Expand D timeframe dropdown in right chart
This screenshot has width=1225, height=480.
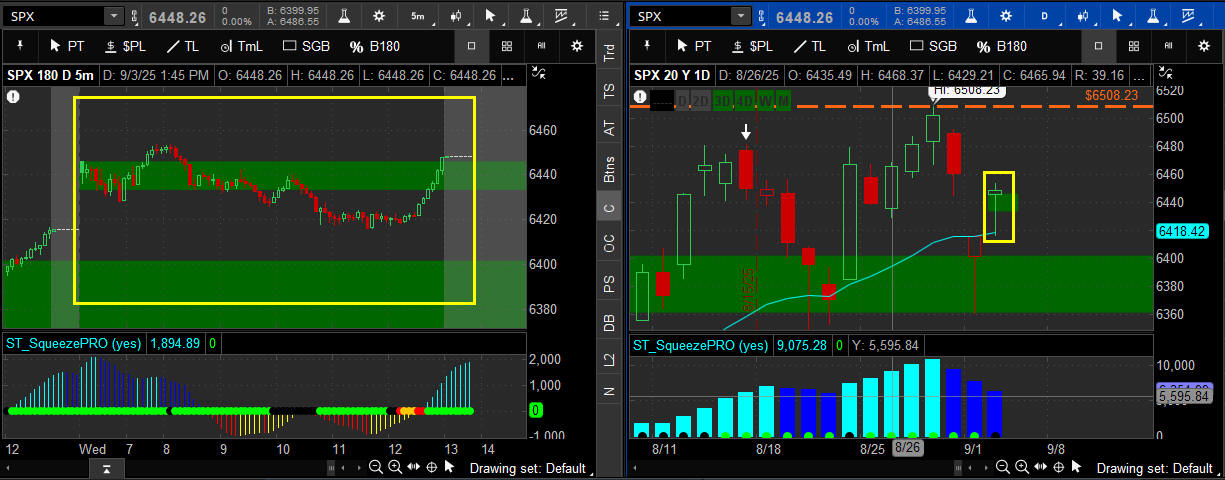[x=1044, y=16]
